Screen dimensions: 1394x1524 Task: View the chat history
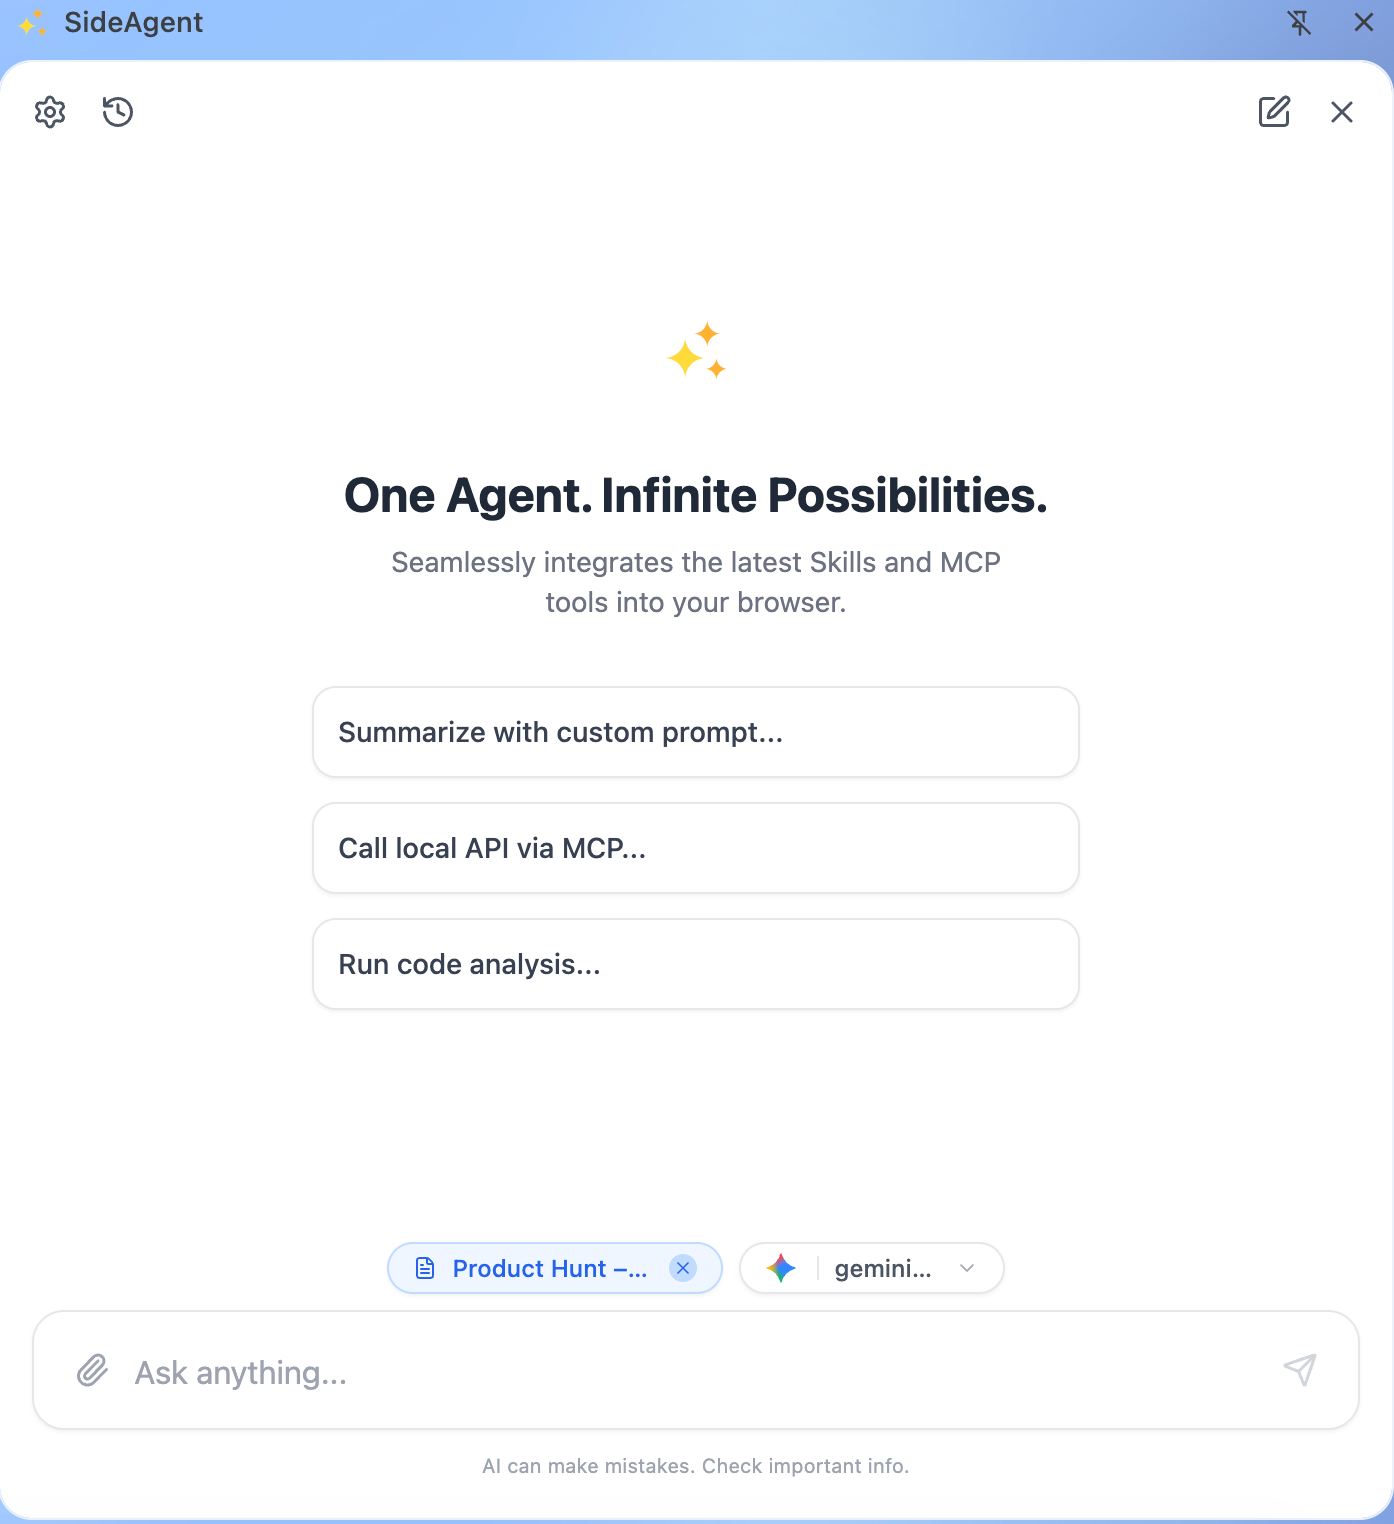[x=116, y=112]
